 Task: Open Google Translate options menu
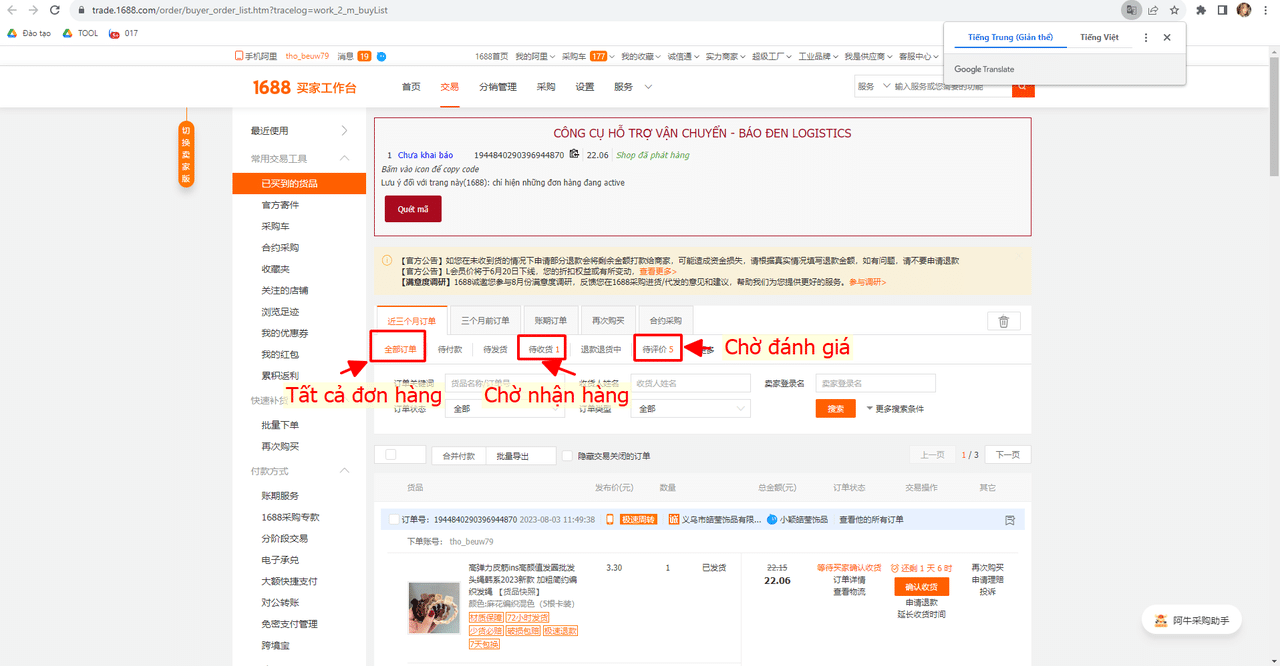tap(1146, 37)
